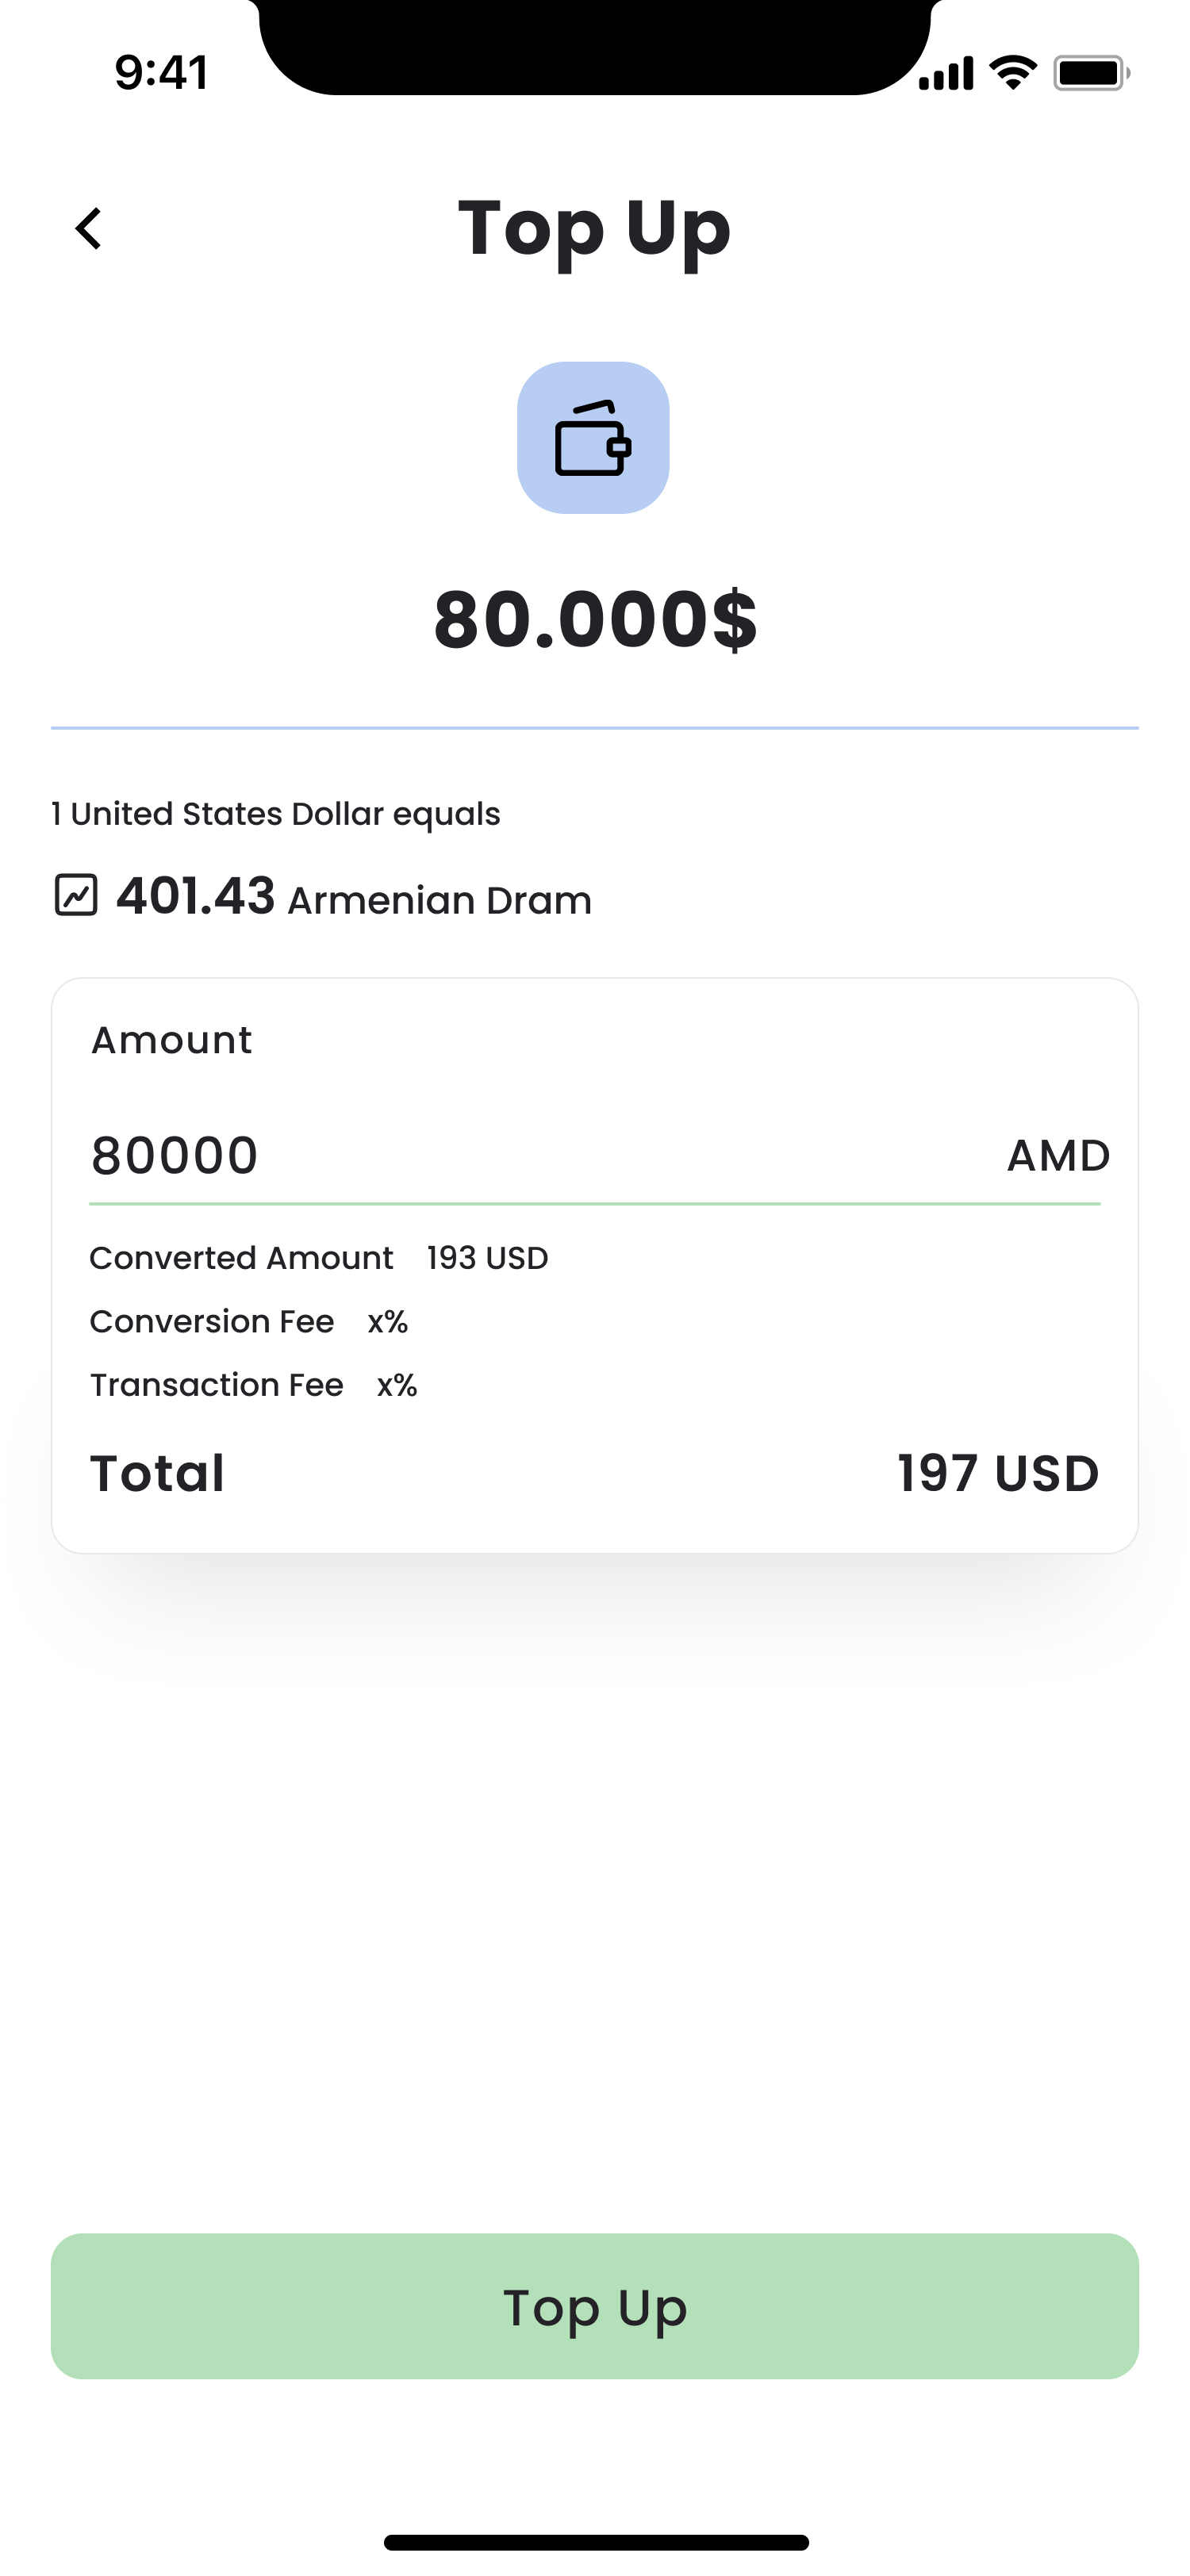Viewport: 1190px width, 2576px height.
Task: Tap the exchange rate chart icon
Action: pyautogui.click(x=76, y=895)
